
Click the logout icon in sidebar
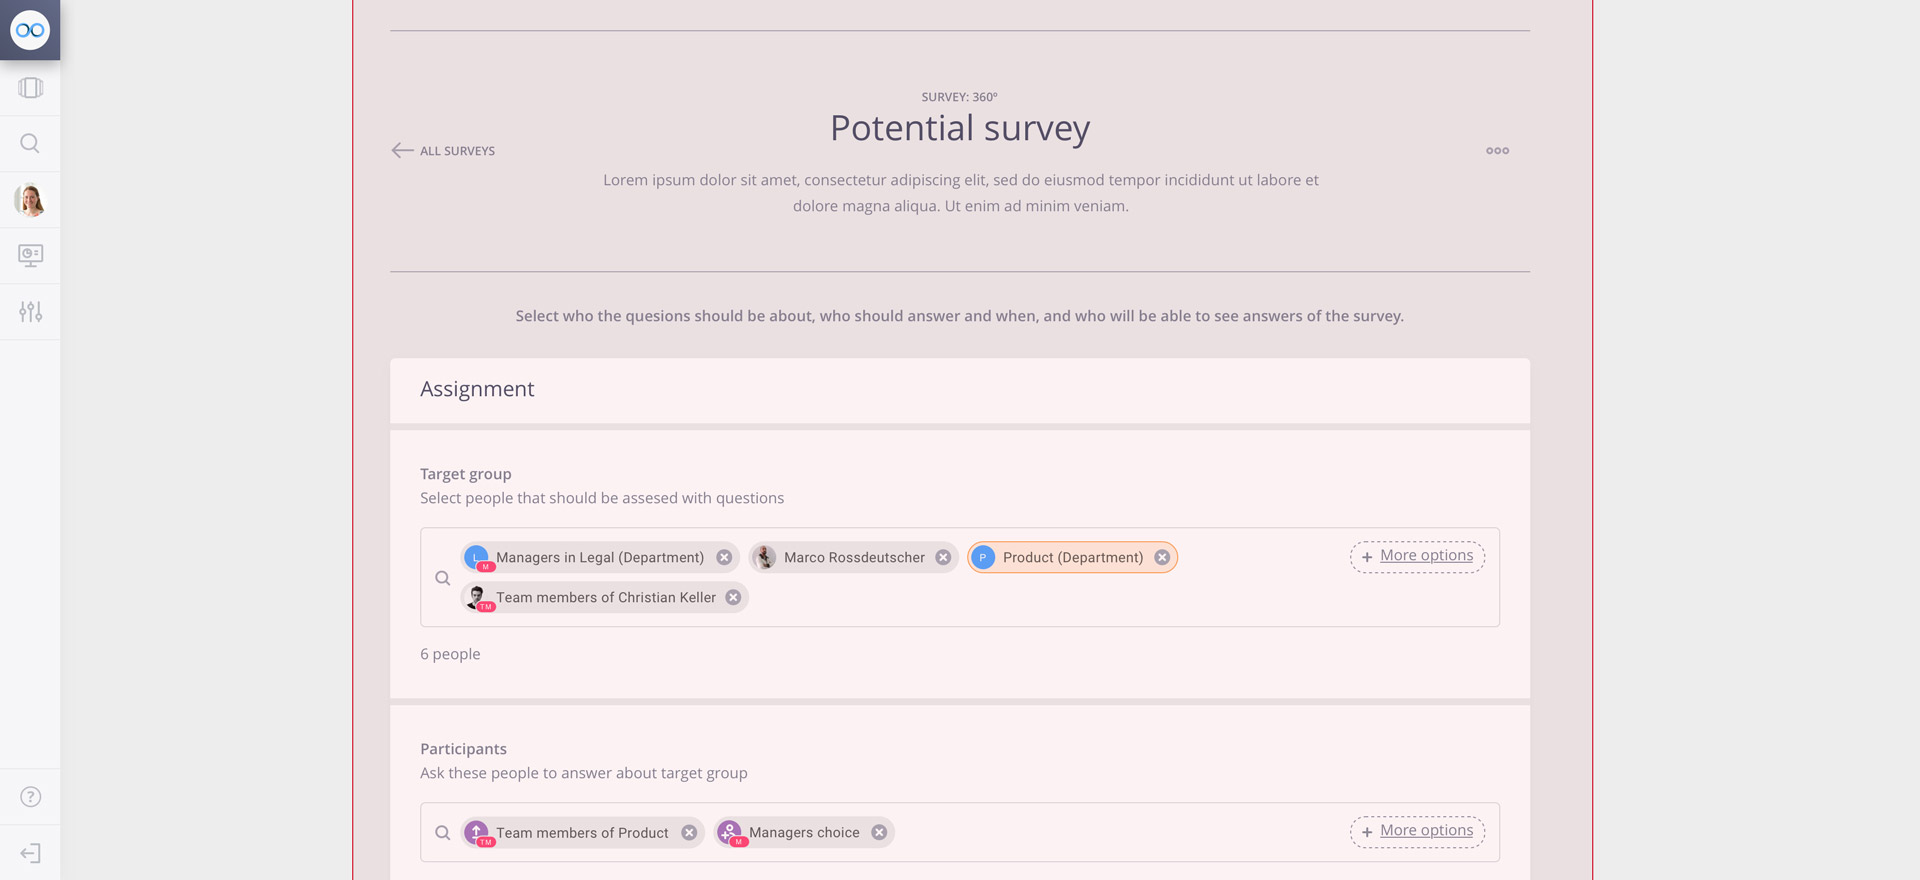(x=31, y=853)
